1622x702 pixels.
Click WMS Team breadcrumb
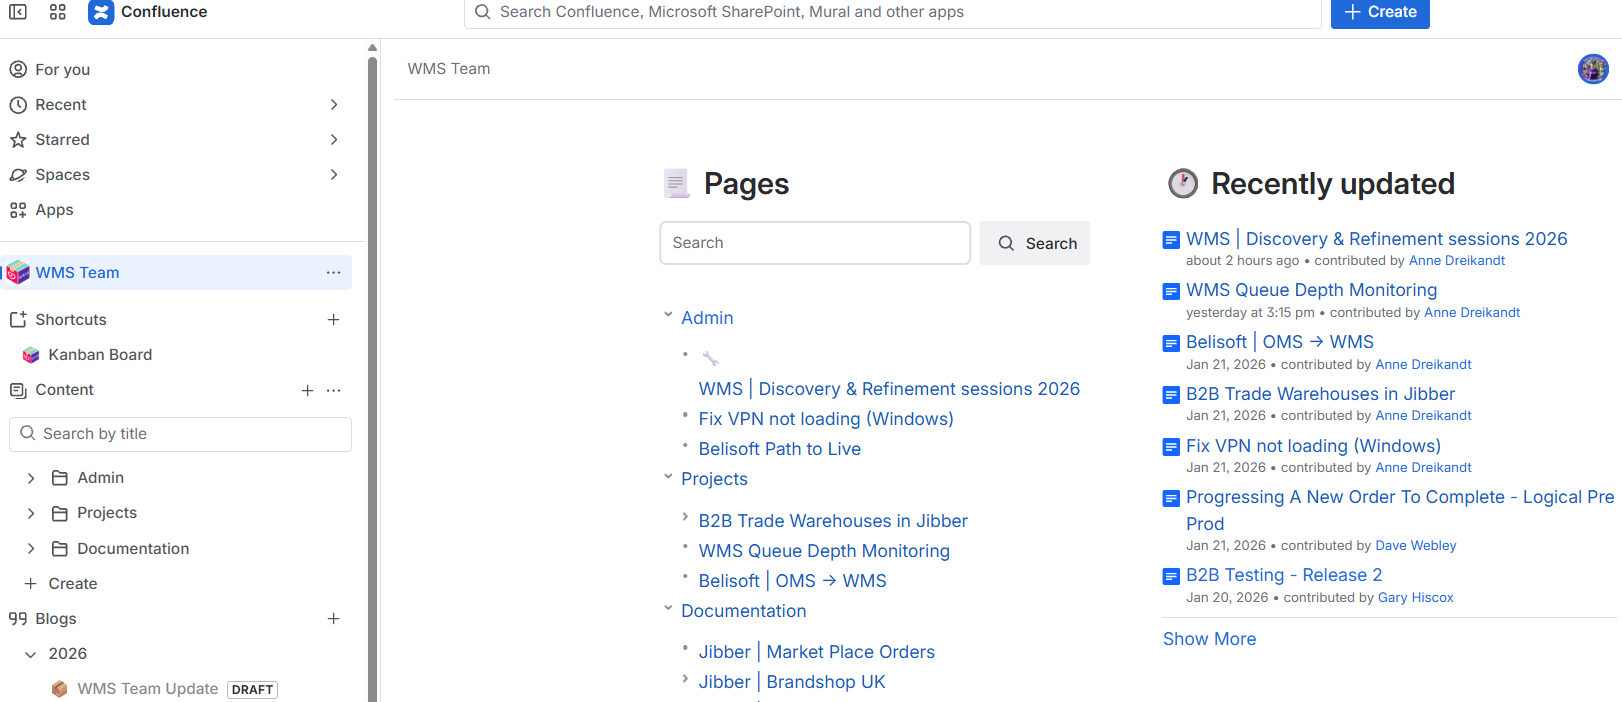449,69
